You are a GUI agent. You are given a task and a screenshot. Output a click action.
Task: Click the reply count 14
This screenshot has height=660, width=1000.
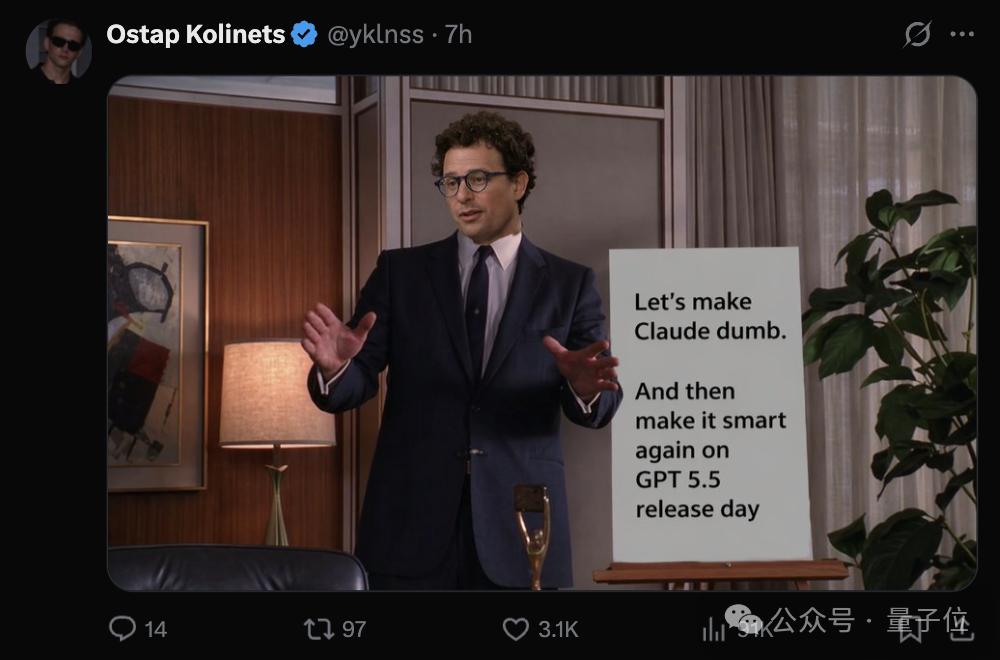coord(156,629)
